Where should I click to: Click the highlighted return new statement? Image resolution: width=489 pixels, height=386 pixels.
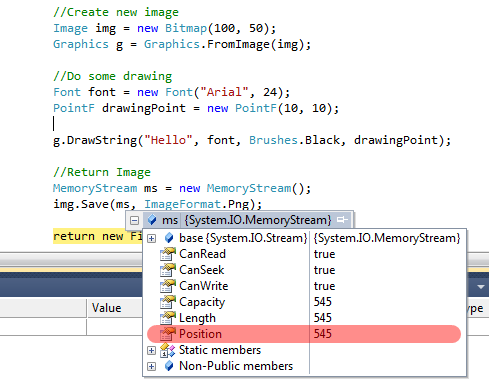coord(98,236)
